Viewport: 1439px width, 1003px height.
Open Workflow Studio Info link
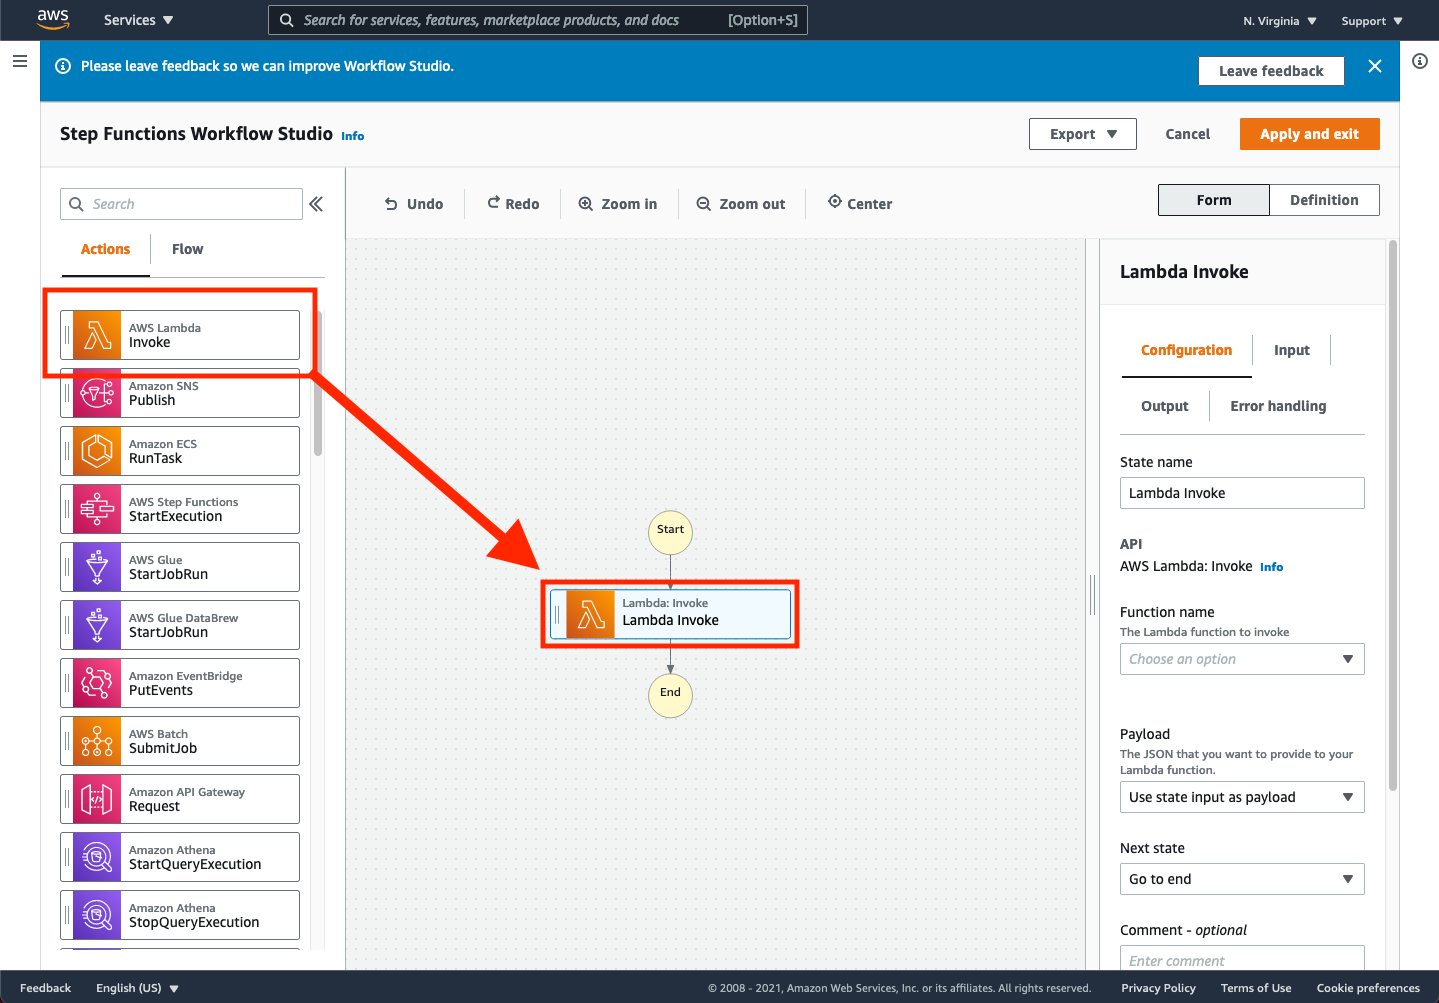click(353, 136)
